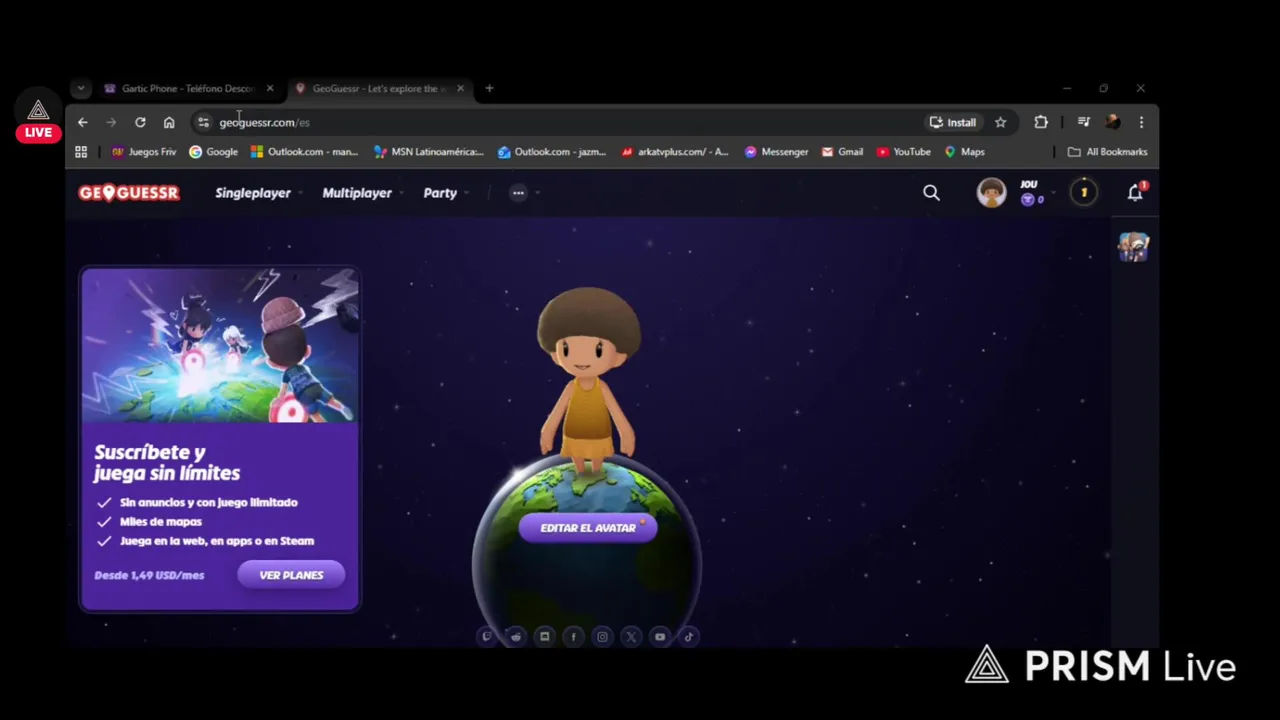Click the GeoGuessr search magnifier icon
Image resolution: width=1280 pixels, height=720 pixels.
tap(931, 193)
